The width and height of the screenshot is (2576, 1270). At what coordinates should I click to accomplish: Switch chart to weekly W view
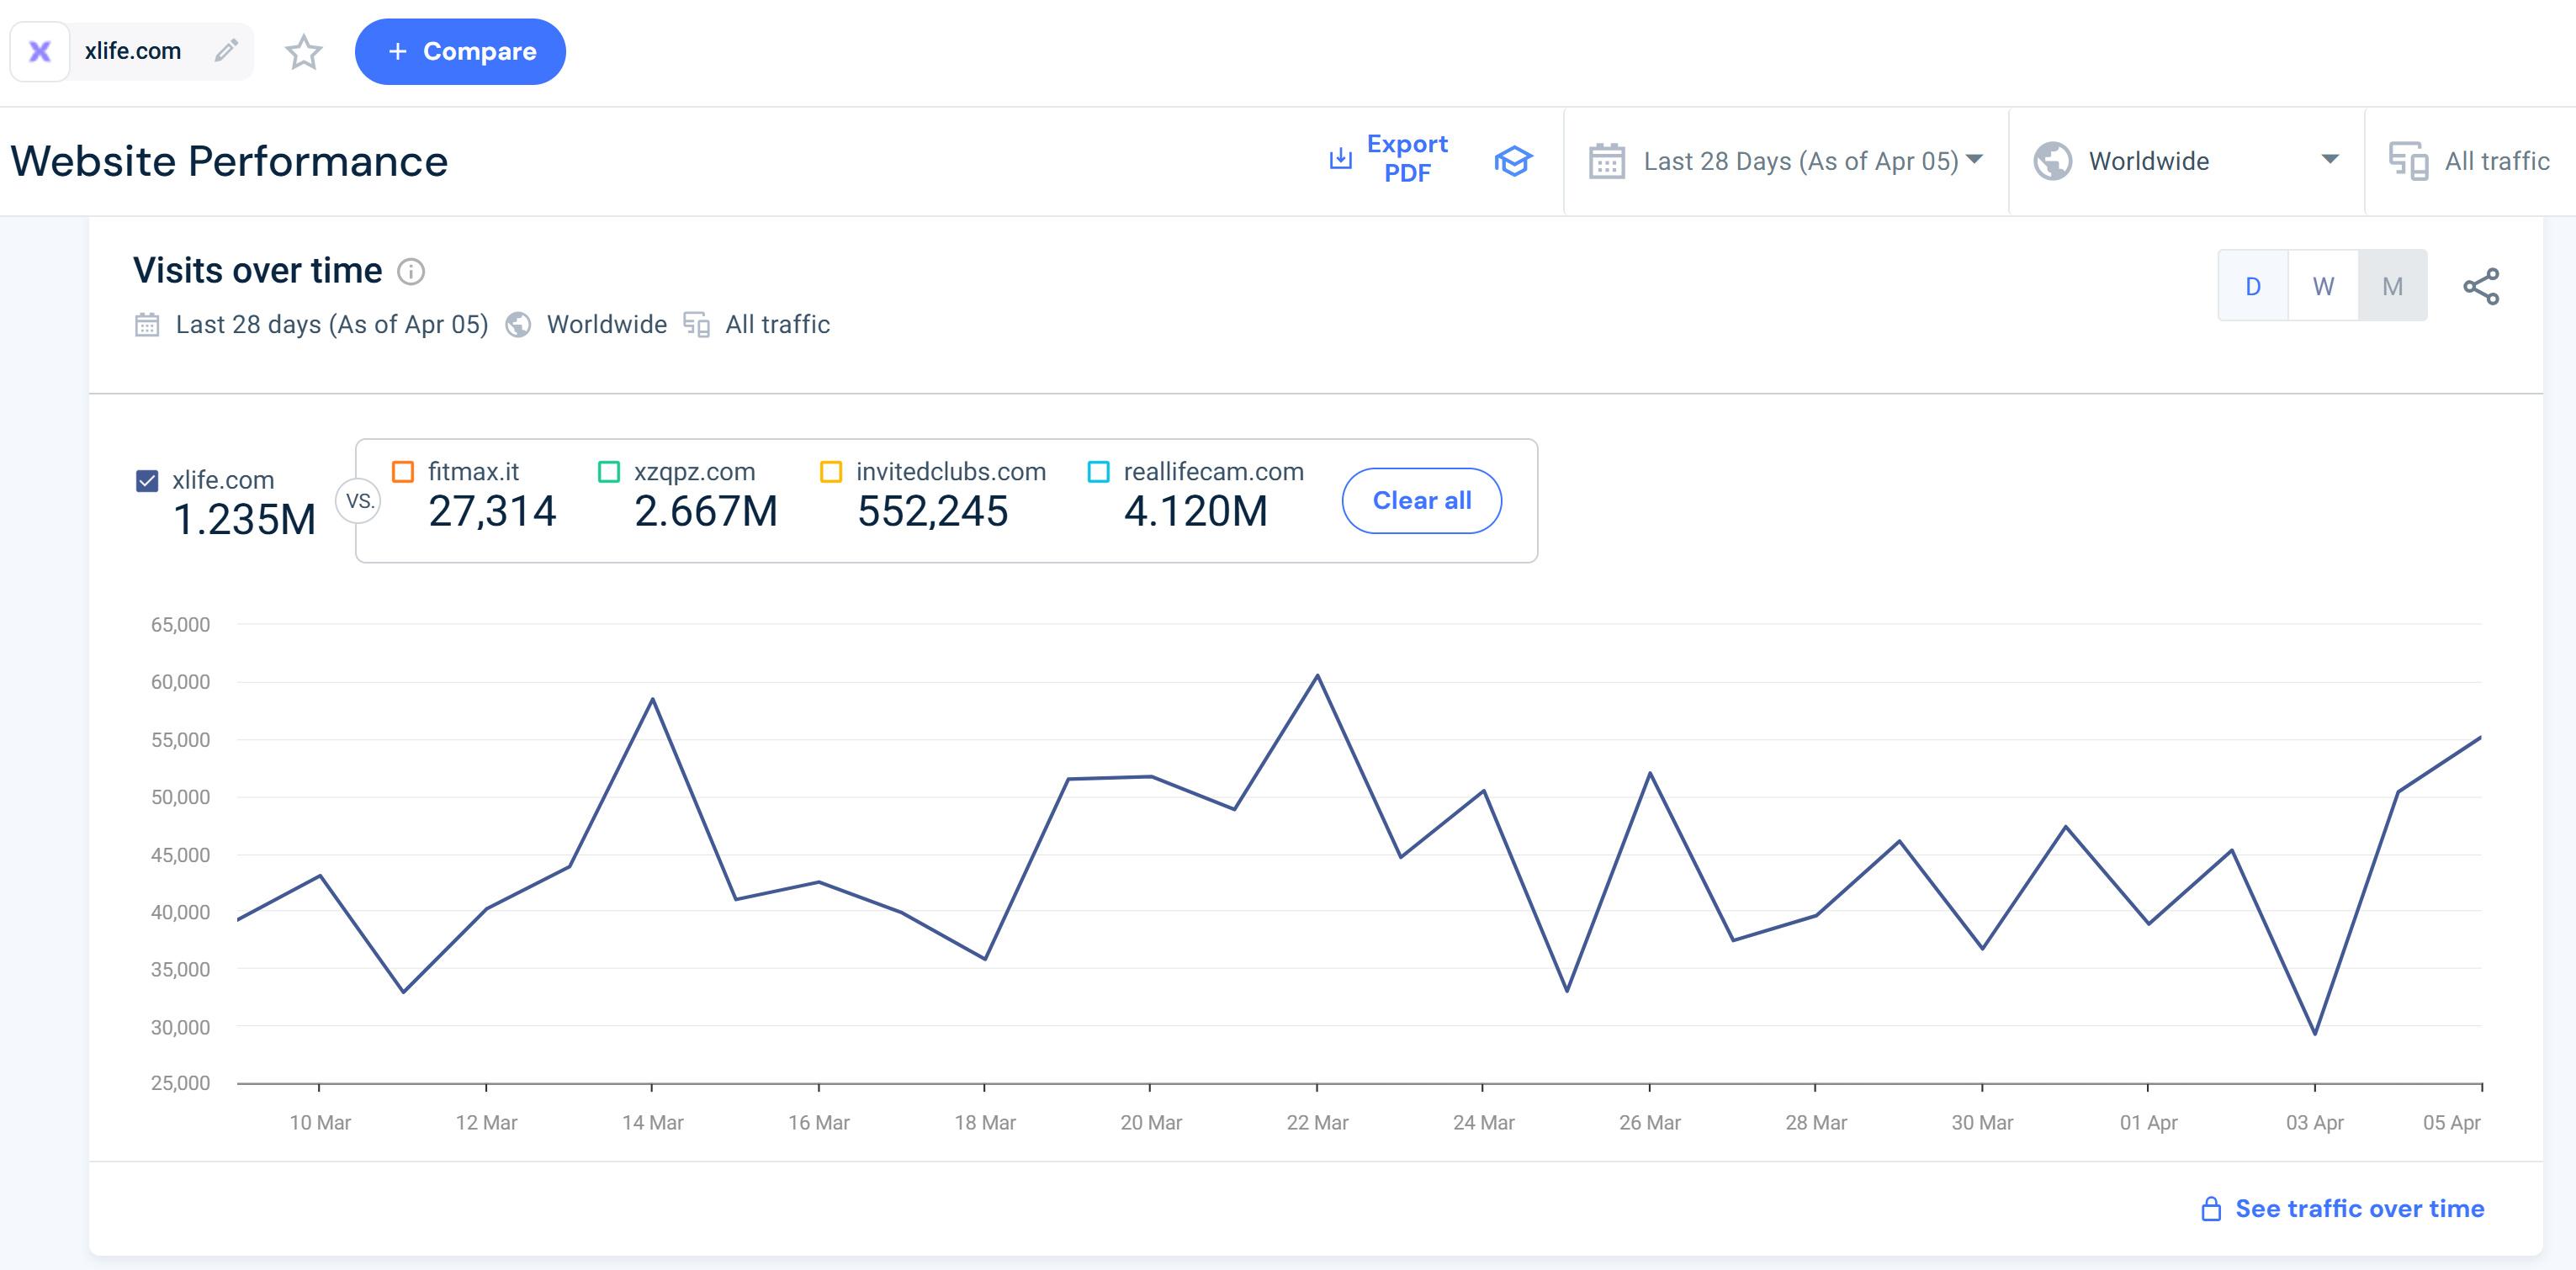[x=2323, y=286]
